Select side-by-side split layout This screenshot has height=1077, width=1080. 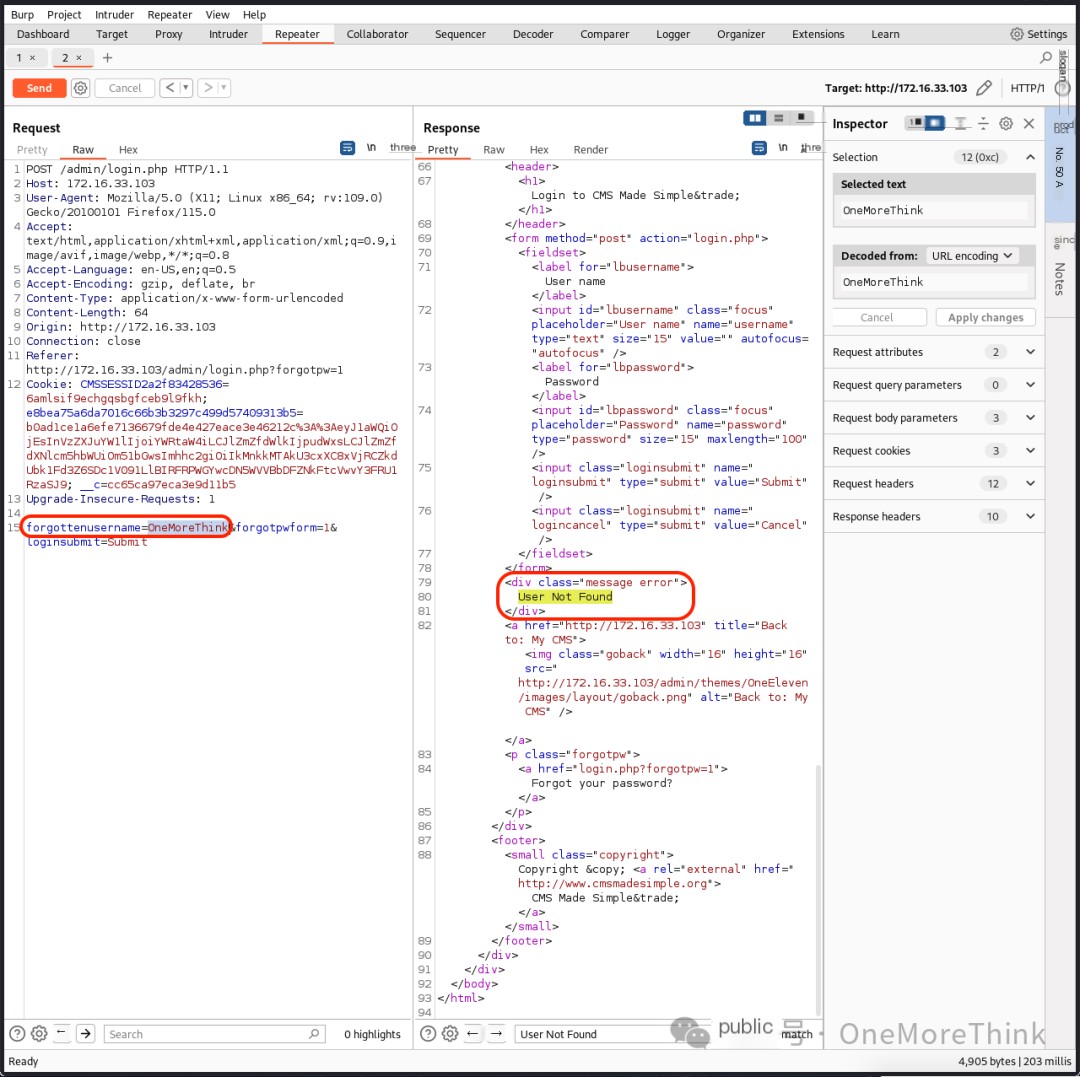(755, 118)
